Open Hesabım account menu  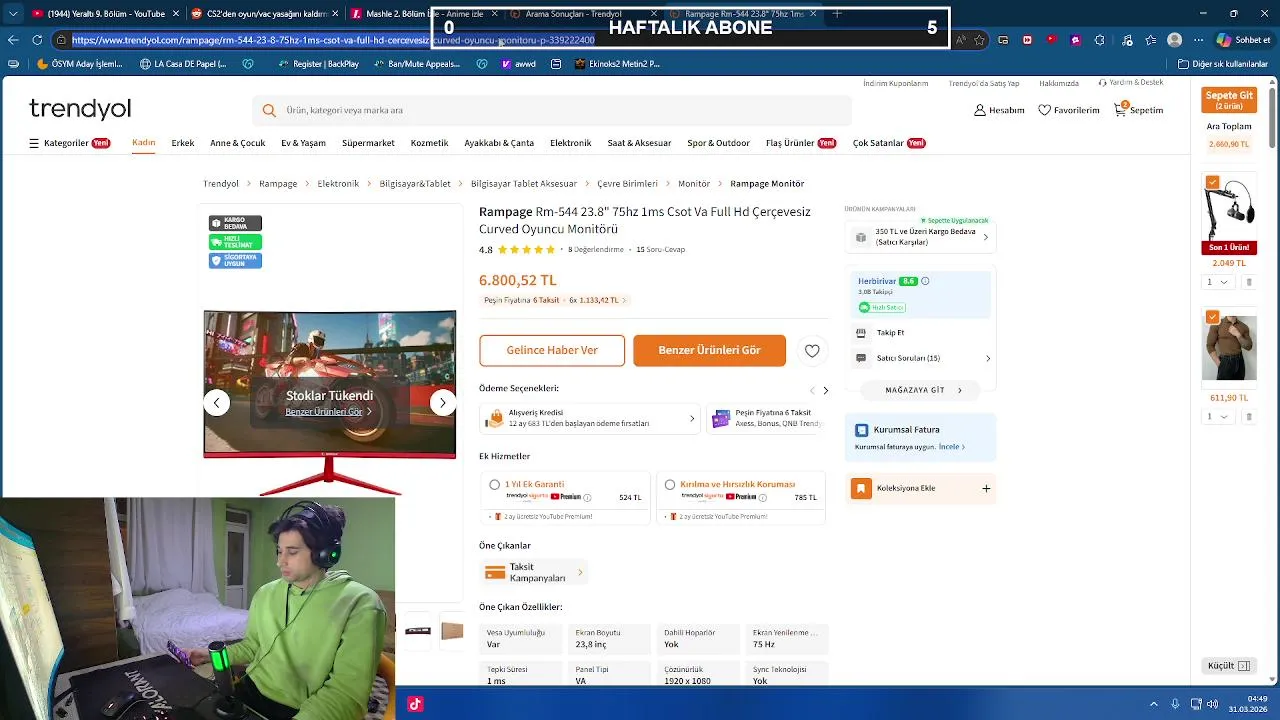[999, 110]
